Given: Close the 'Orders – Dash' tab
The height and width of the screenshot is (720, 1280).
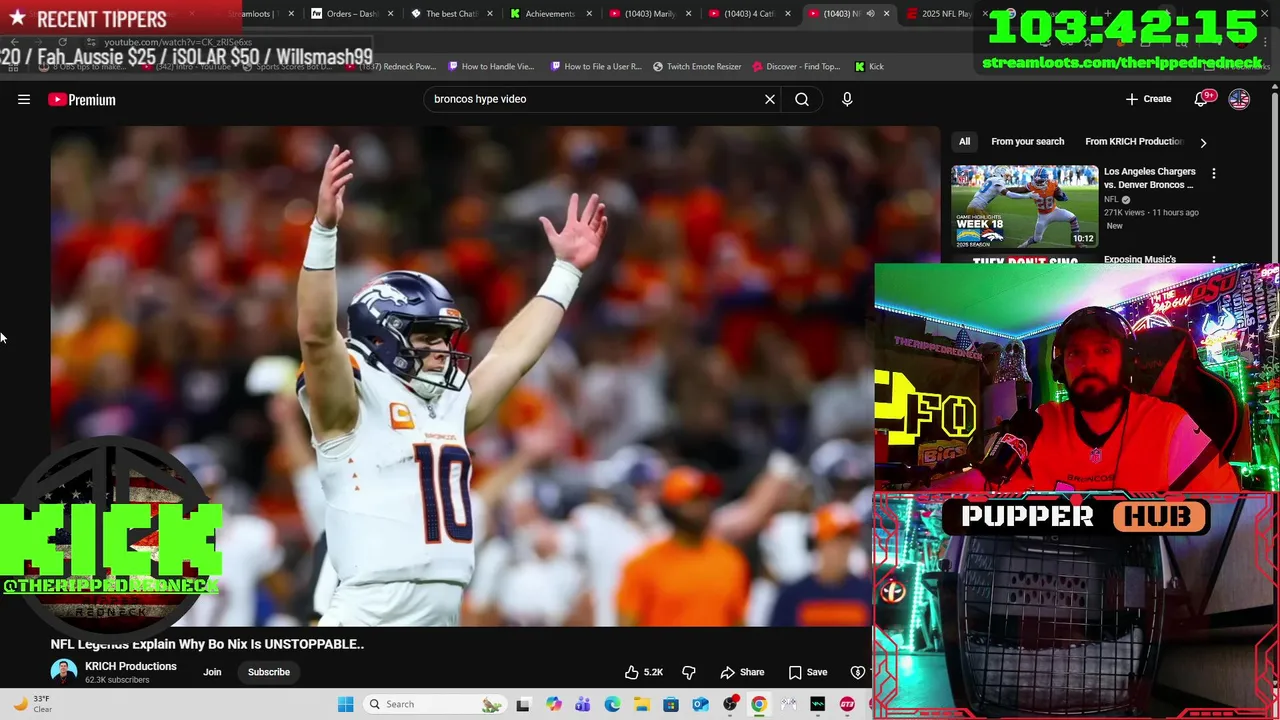Looking at the screenshot, I should pos(390,14).
